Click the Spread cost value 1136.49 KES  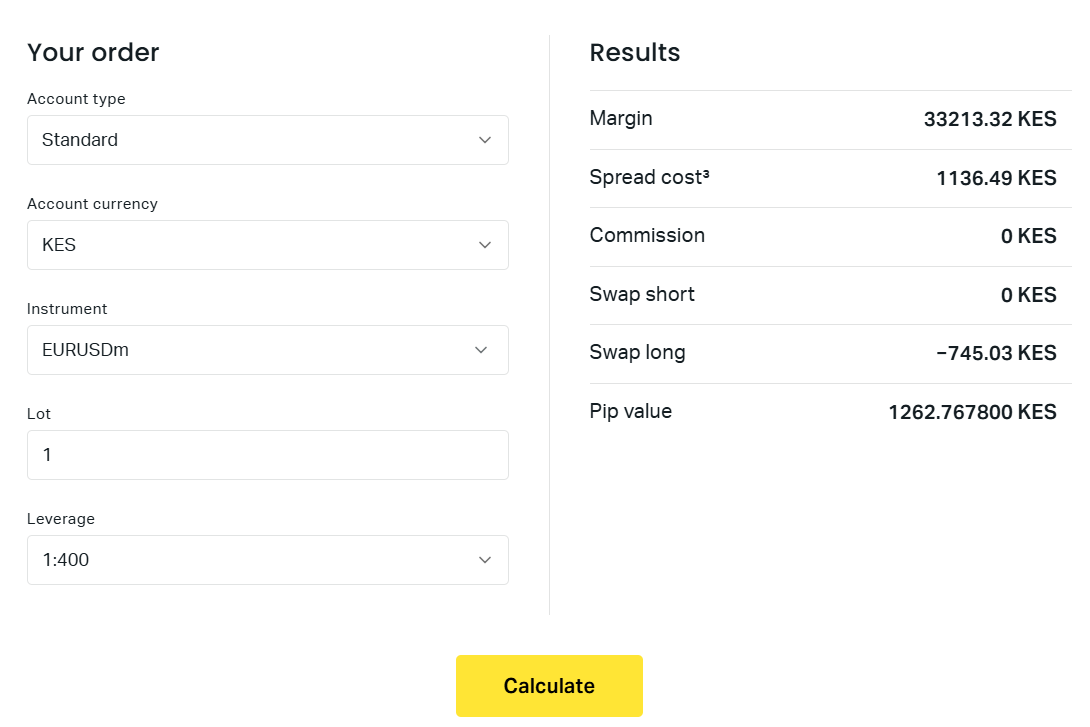click(996, 179)
